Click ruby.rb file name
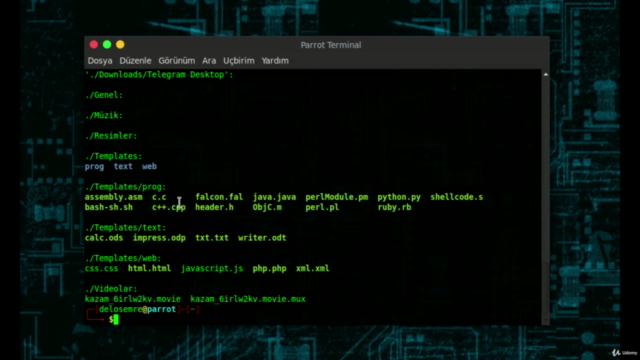 pos(394,207)
